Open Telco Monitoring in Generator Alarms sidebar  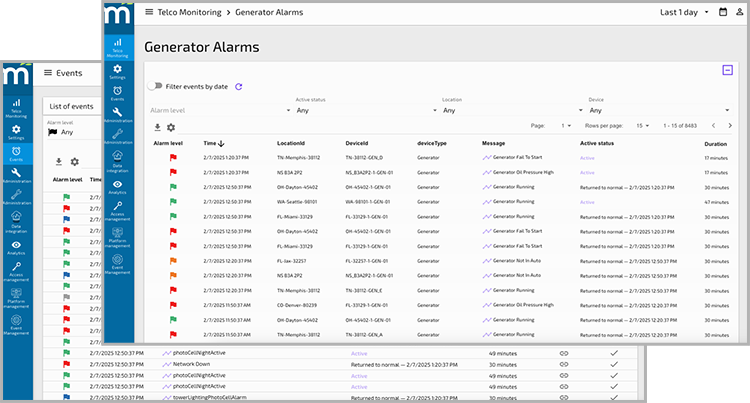[x=118, y=47]
